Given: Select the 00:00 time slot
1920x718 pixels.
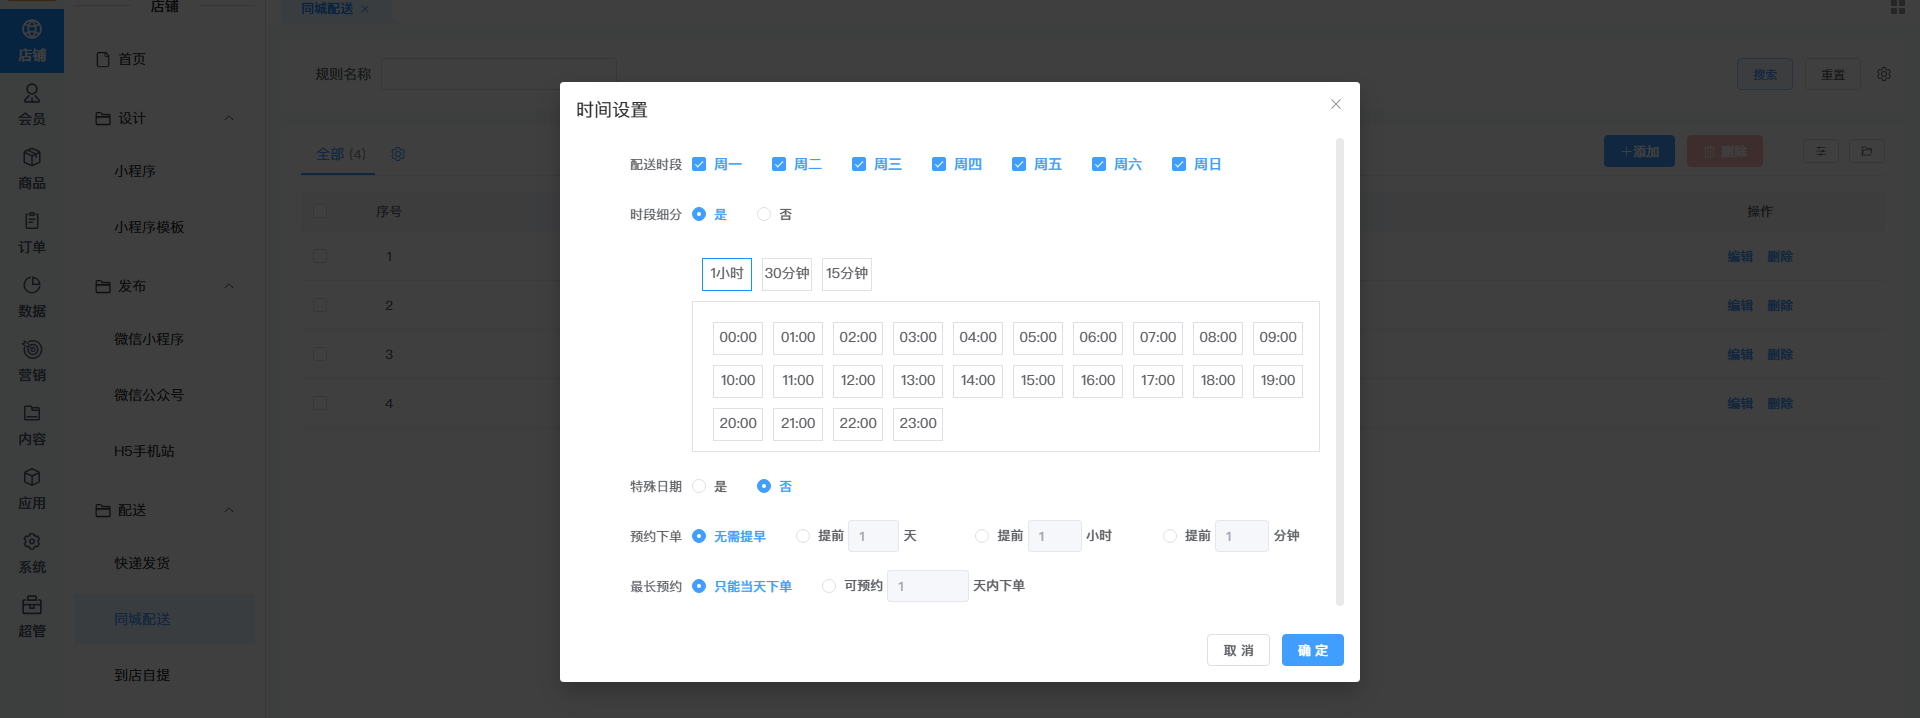Looking at the screenshot, I should tap(738, 338).
